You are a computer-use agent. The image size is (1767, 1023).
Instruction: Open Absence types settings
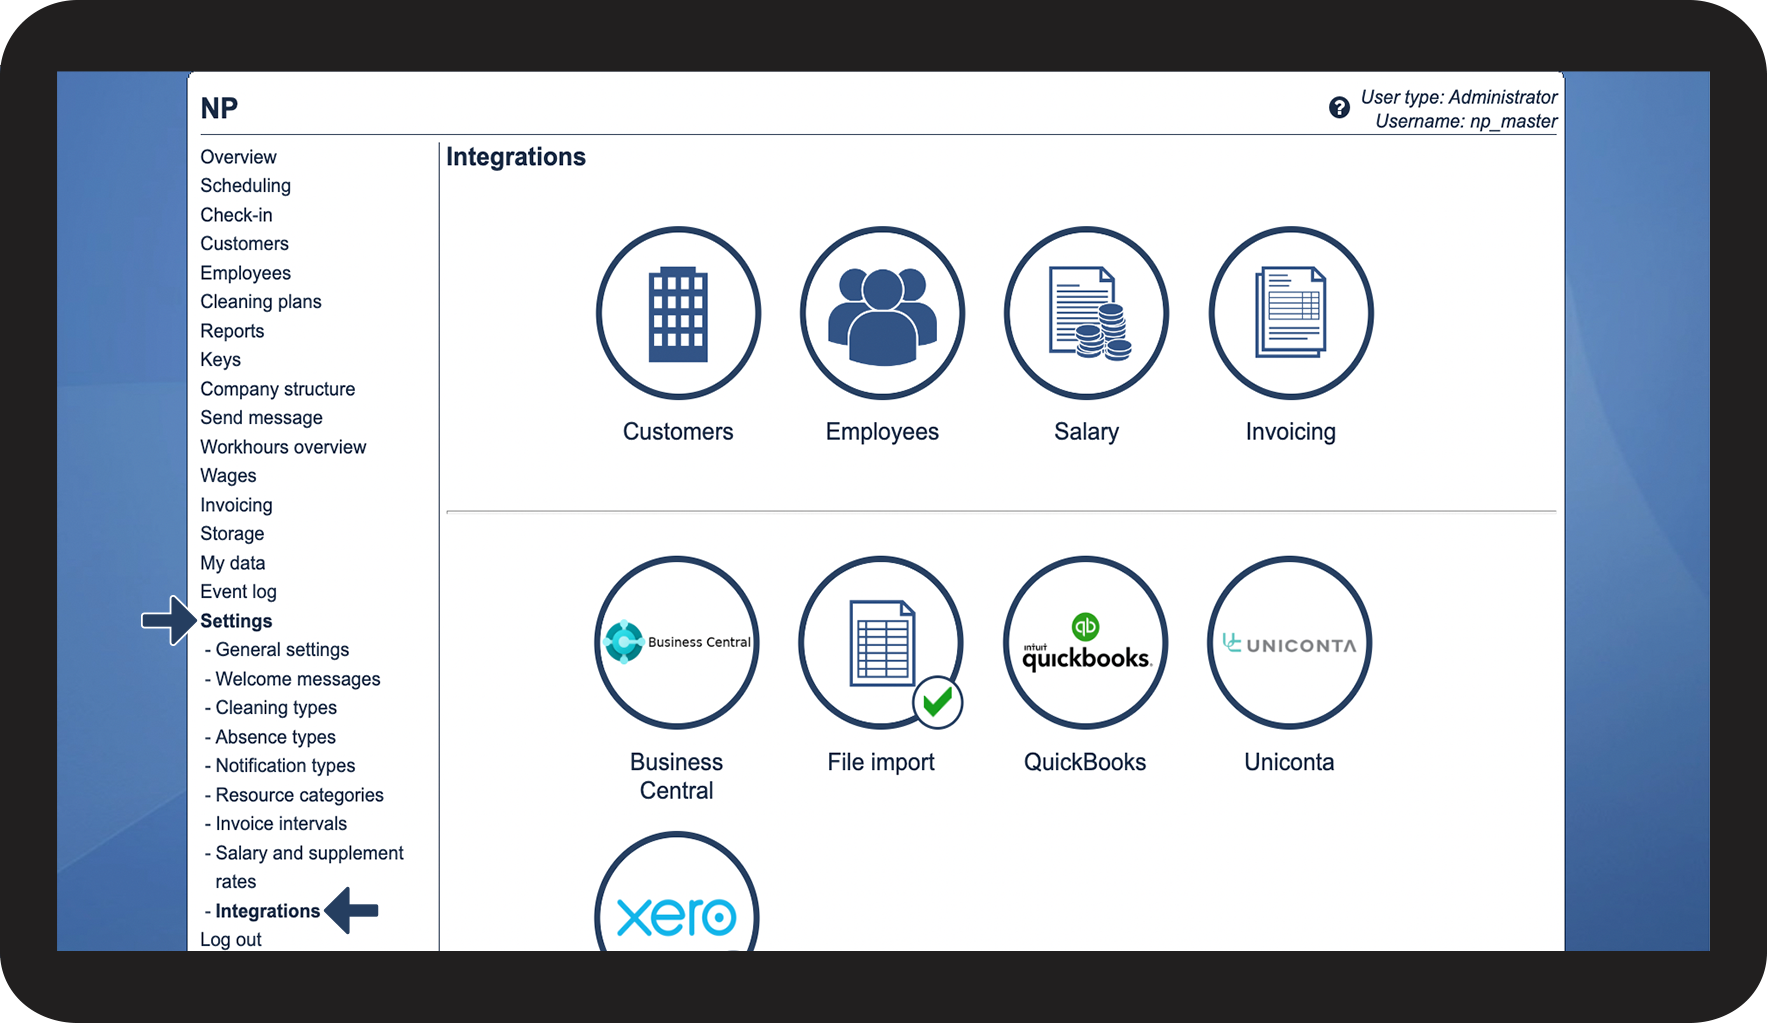tap(276, 737)
